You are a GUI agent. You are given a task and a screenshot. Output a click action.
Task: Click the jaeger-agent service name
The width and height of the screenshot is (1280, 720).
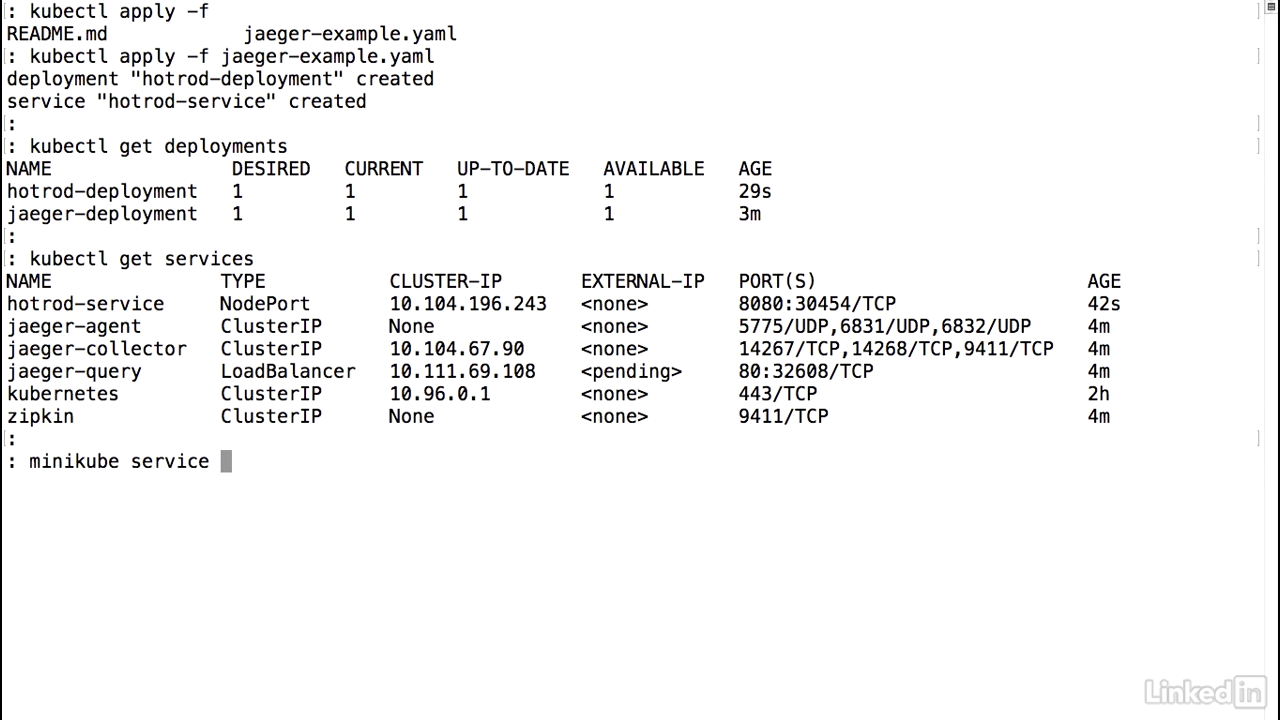74,326
